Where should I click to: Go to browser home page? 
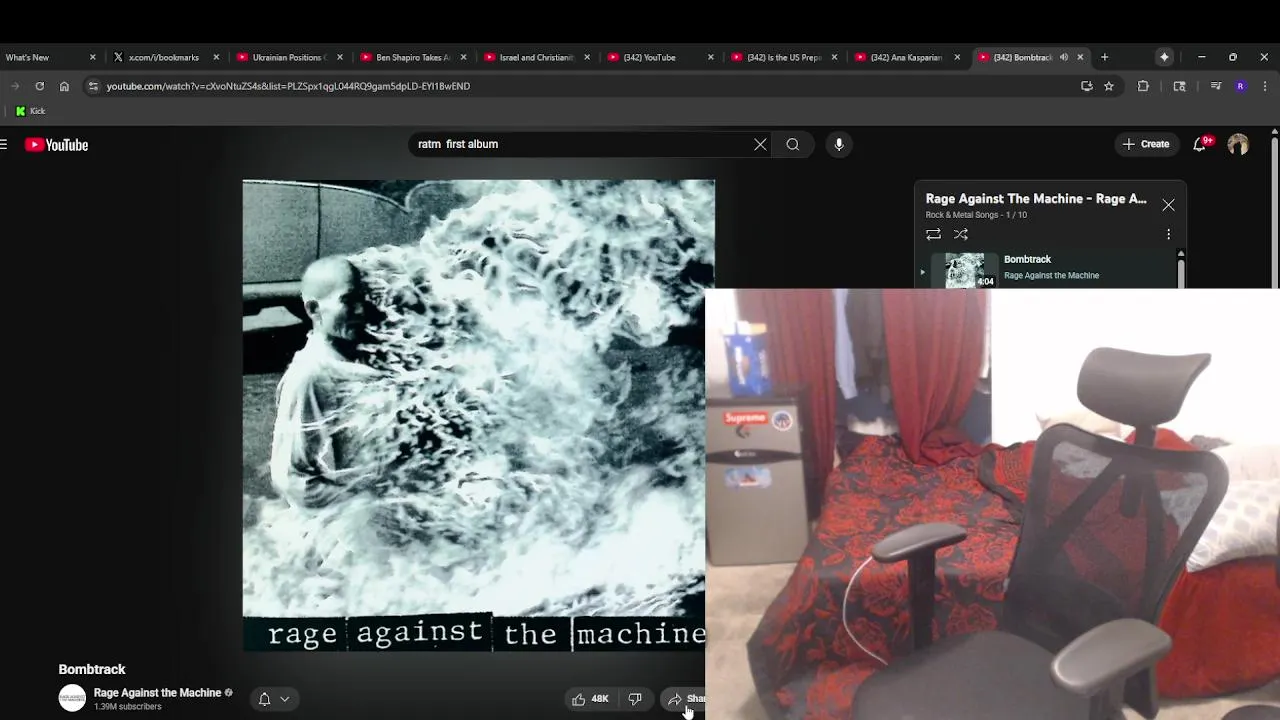[x=64, y=86]
